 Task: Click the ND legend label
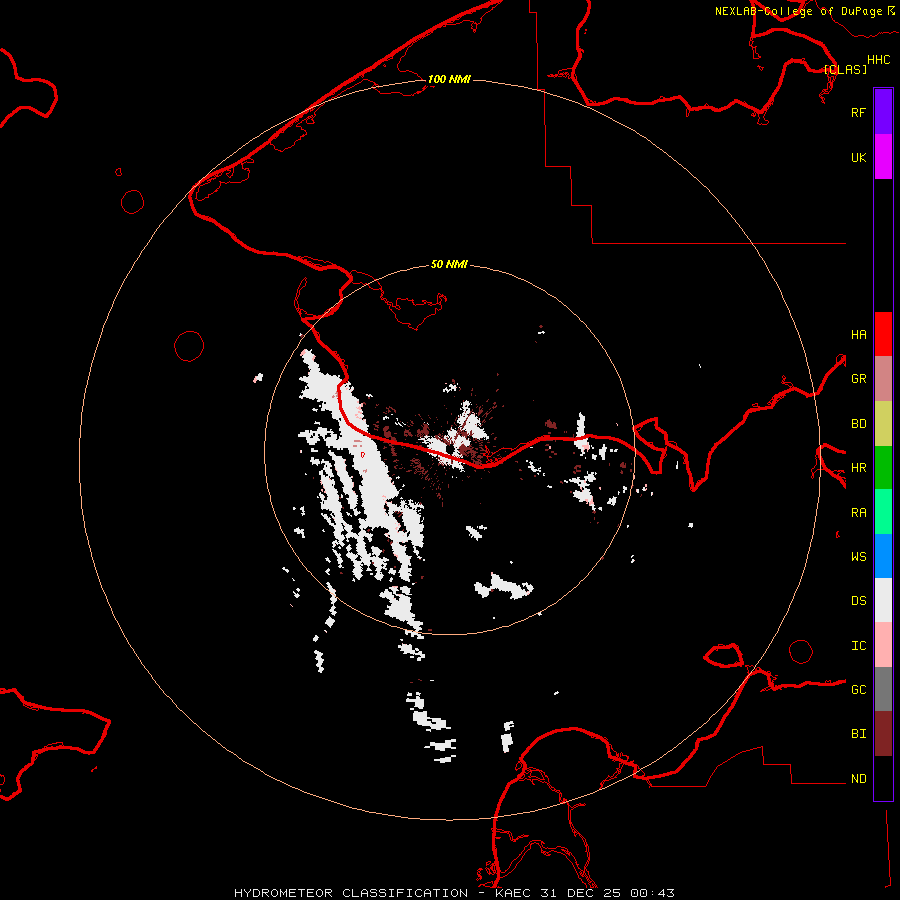pyautogui.click(x=858, y=778)
